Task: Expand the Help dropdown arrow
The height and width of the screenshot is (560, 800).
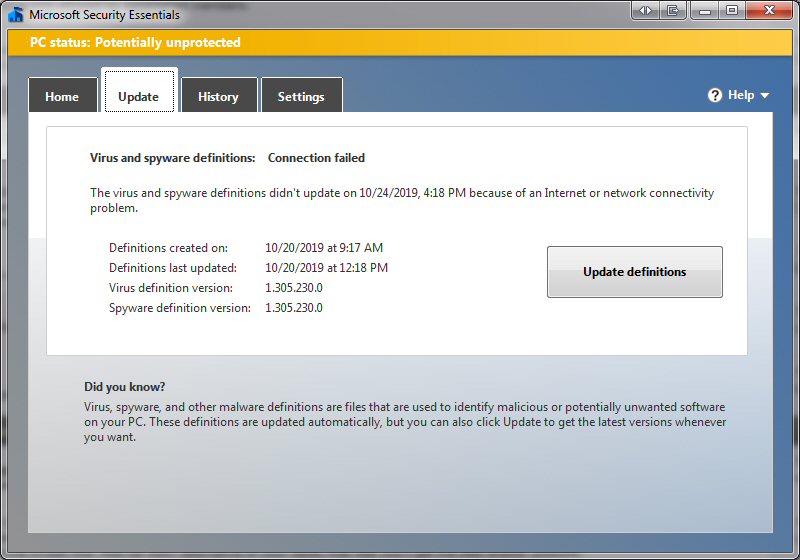Action: coord(764,95)
